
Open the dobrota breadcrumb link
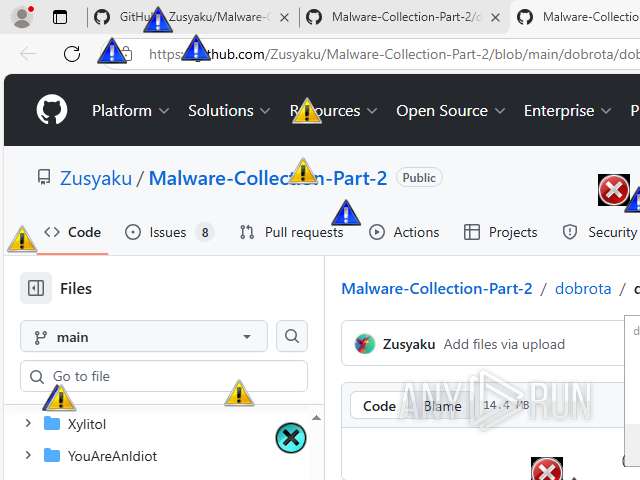coord(583,289)
